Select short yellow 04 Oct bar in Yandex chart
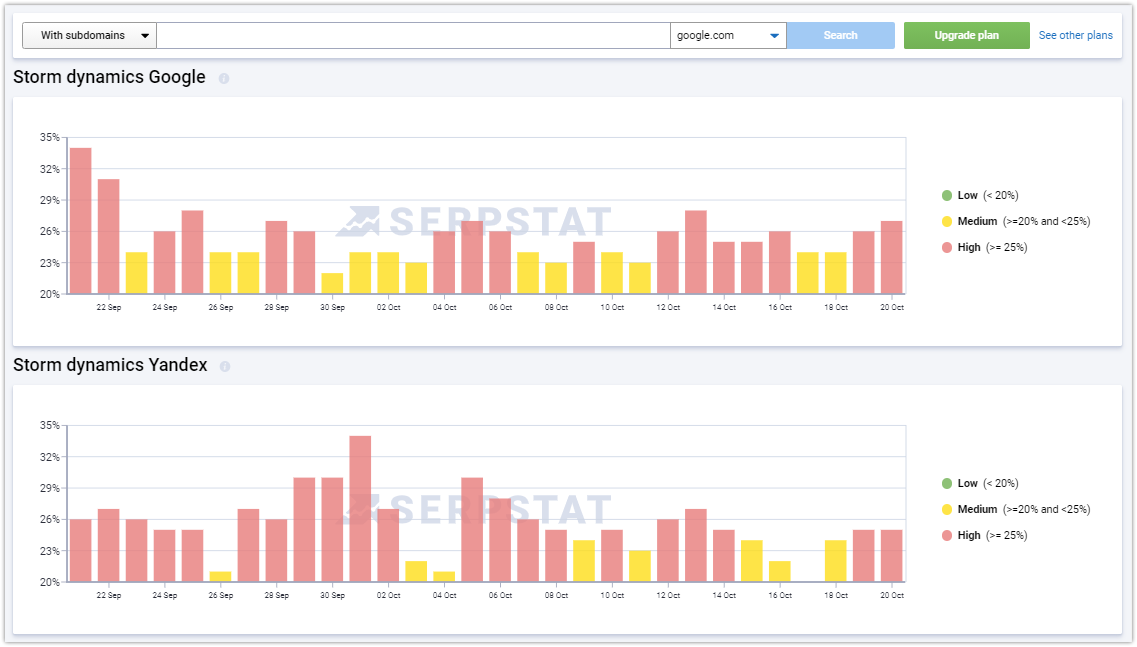Viewport: 1137px width, 647px height. pyautogui.click(x=444, y=577)
